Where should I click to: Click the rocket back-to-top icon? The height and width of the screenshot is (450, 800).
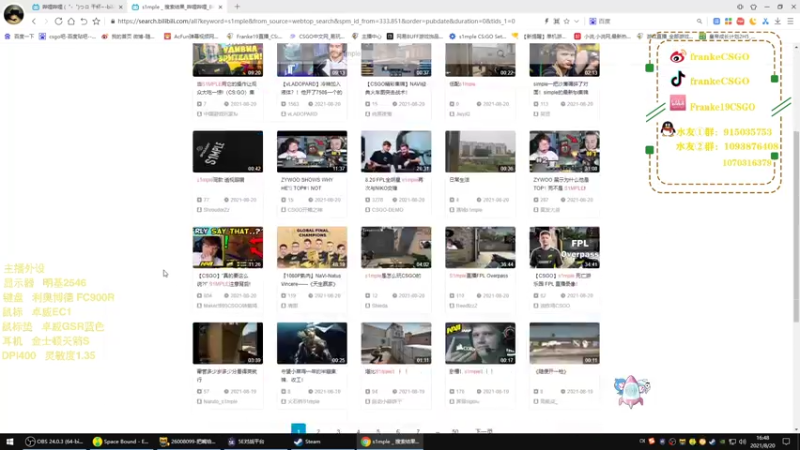tap(631, 392)
